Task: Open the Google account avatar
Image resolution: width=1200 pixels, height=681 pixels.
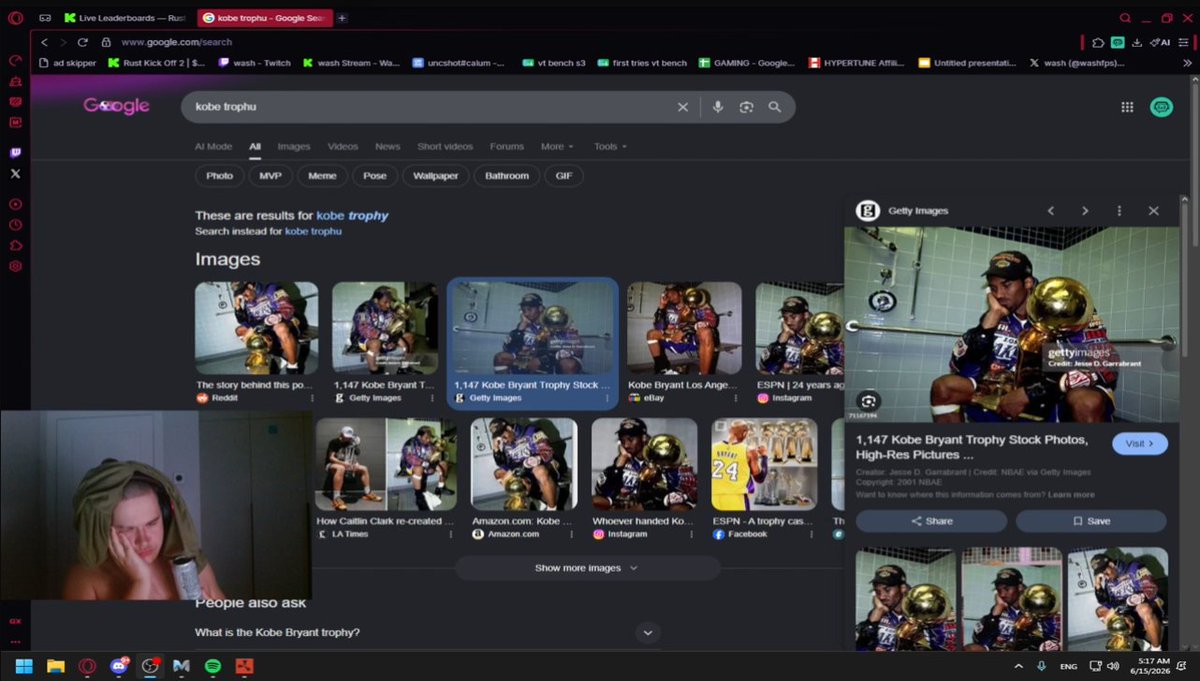Action: (x=1161, y=107)
